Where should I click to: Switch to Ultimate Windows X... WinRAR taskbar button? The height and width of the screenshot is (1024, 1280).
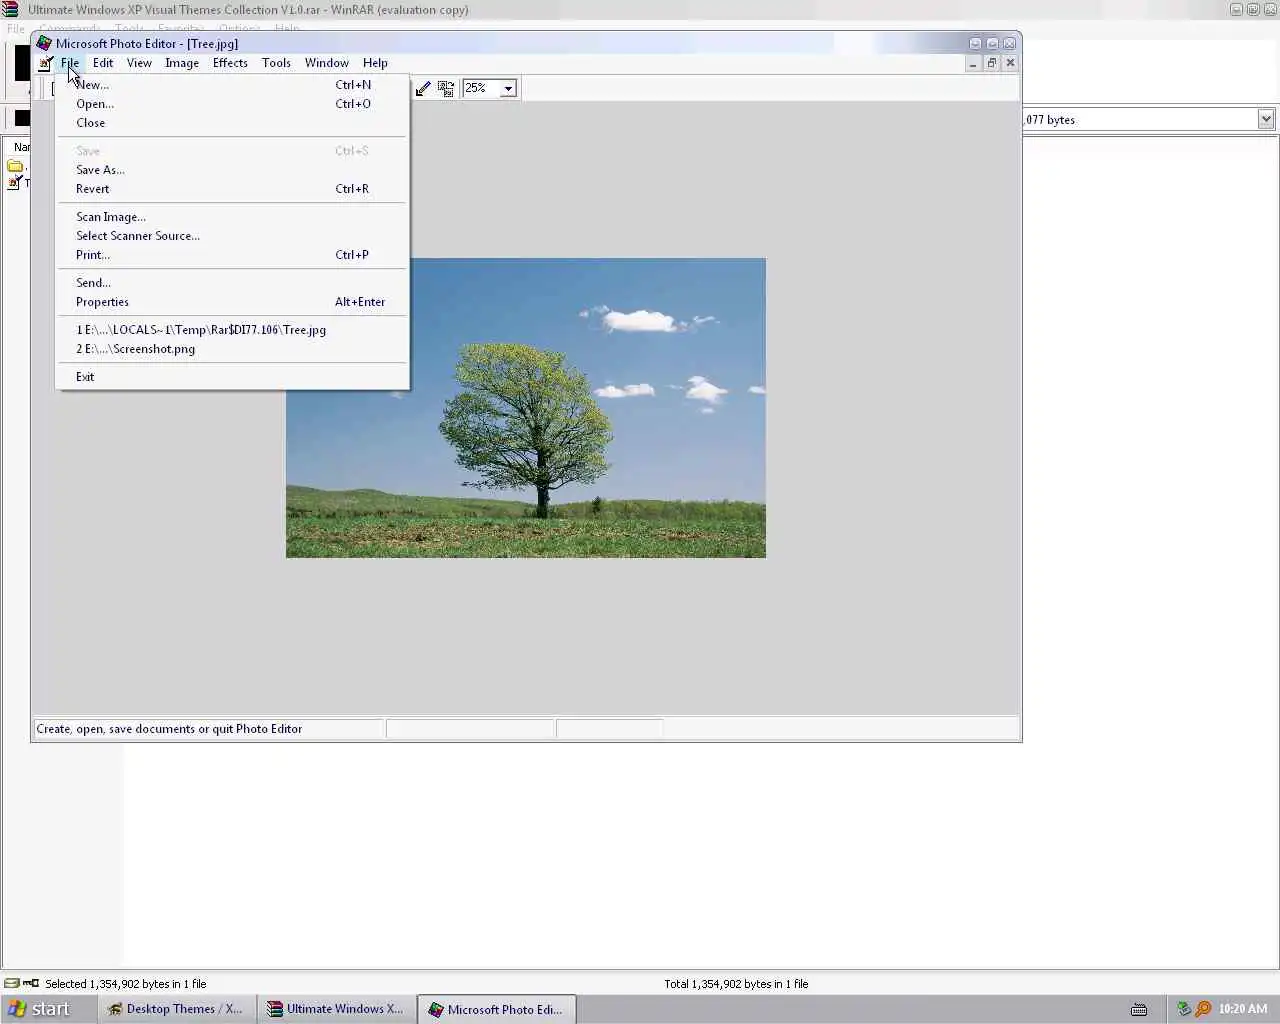click(336, 1009)
